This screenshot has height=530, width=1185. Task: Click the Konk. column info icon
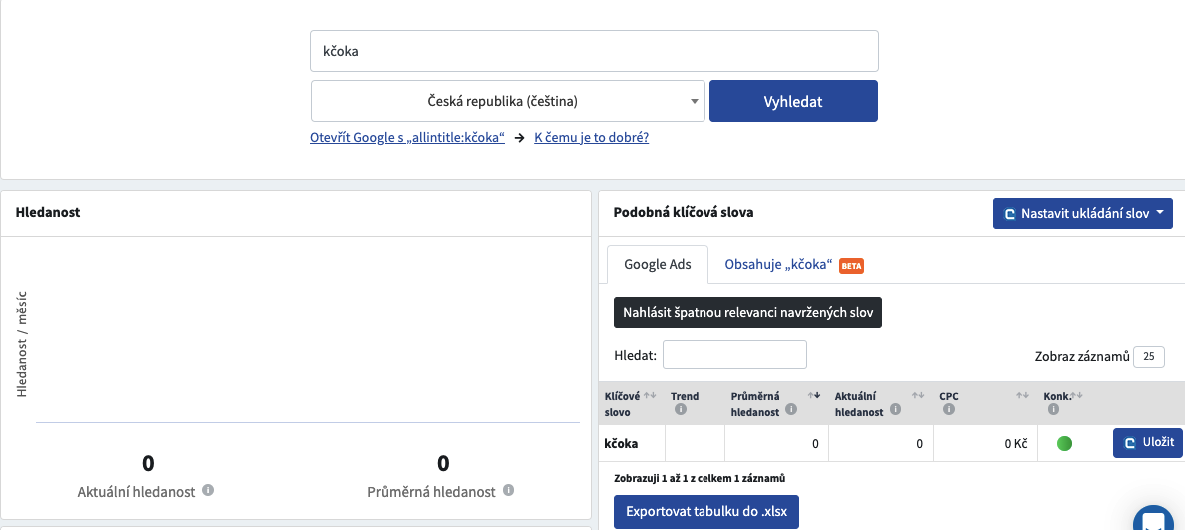click(x=1054, y=410)
